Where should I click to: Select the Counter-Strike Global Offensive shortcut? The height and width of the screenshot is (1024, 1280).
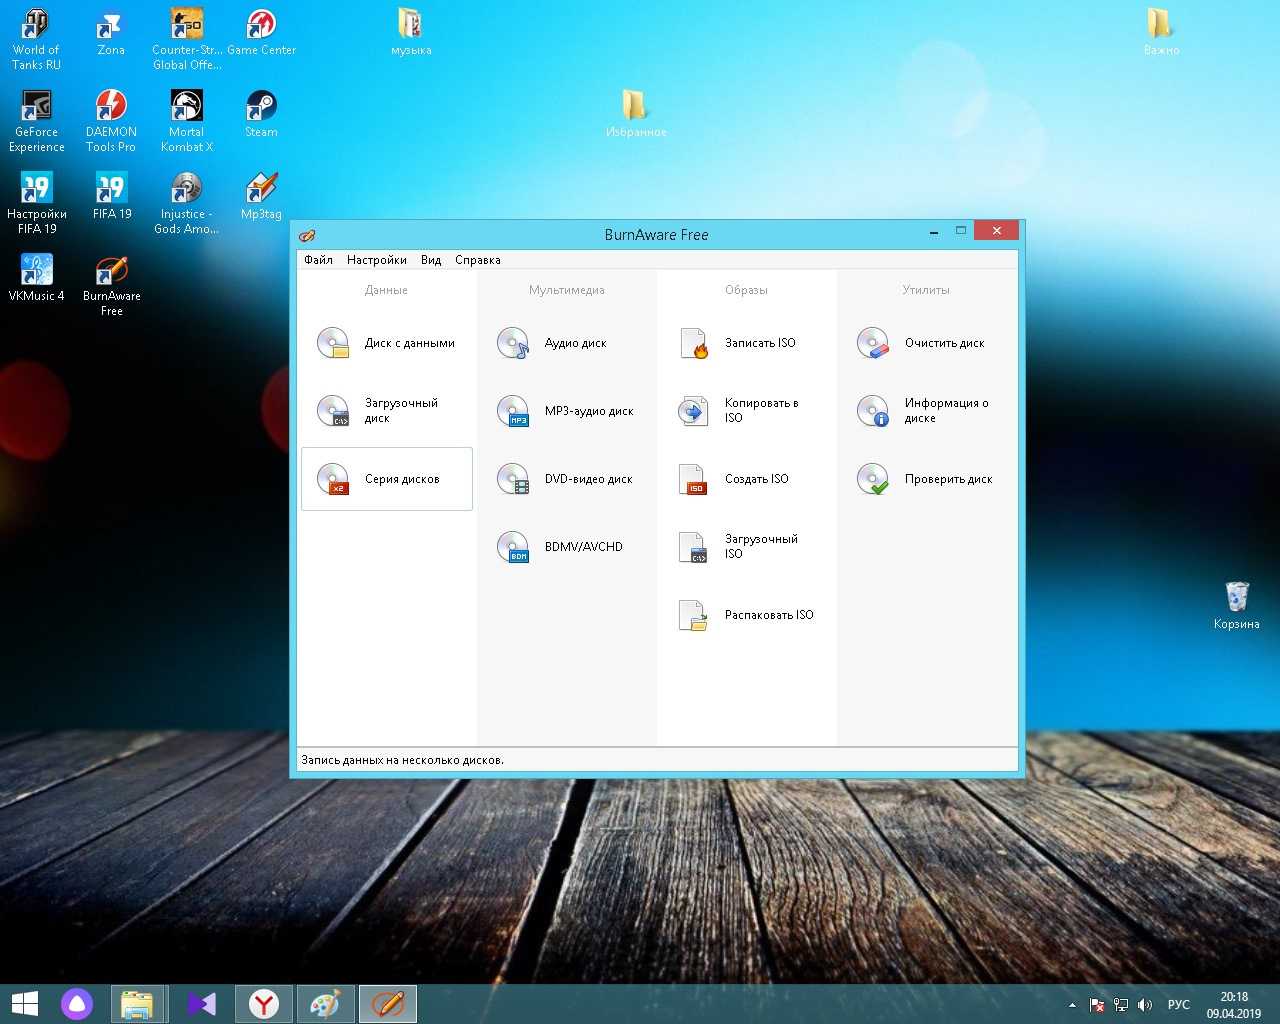tap(187, 40)
